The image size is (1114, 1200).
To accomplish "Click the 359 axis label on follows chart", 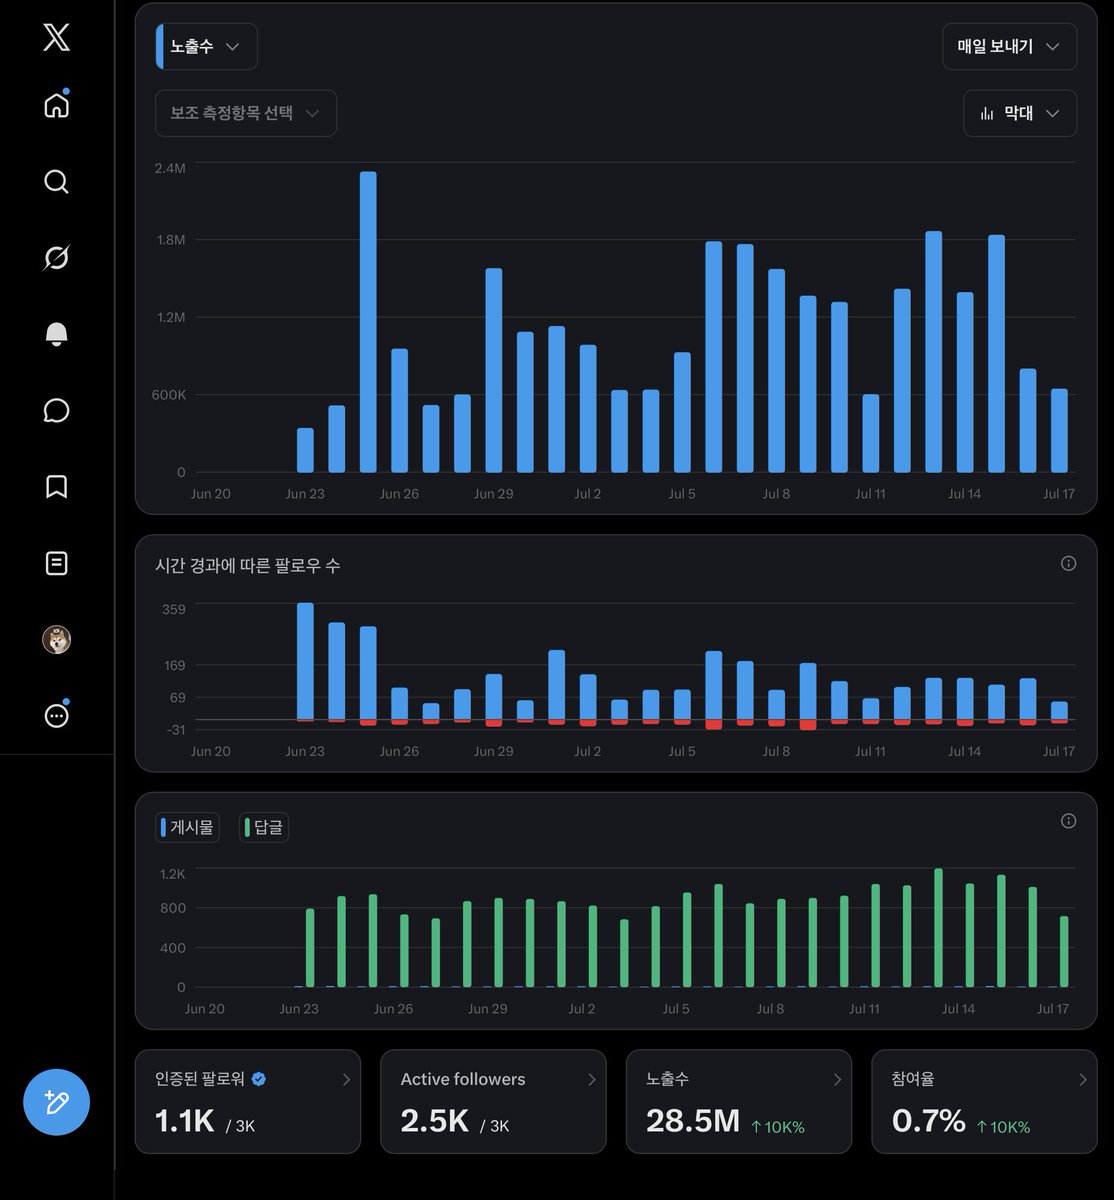I will 174,608.
